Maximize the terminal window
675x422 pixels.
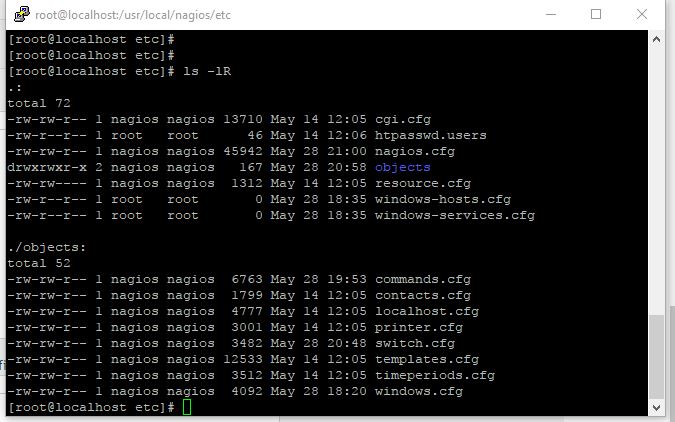tap(596, 14)
